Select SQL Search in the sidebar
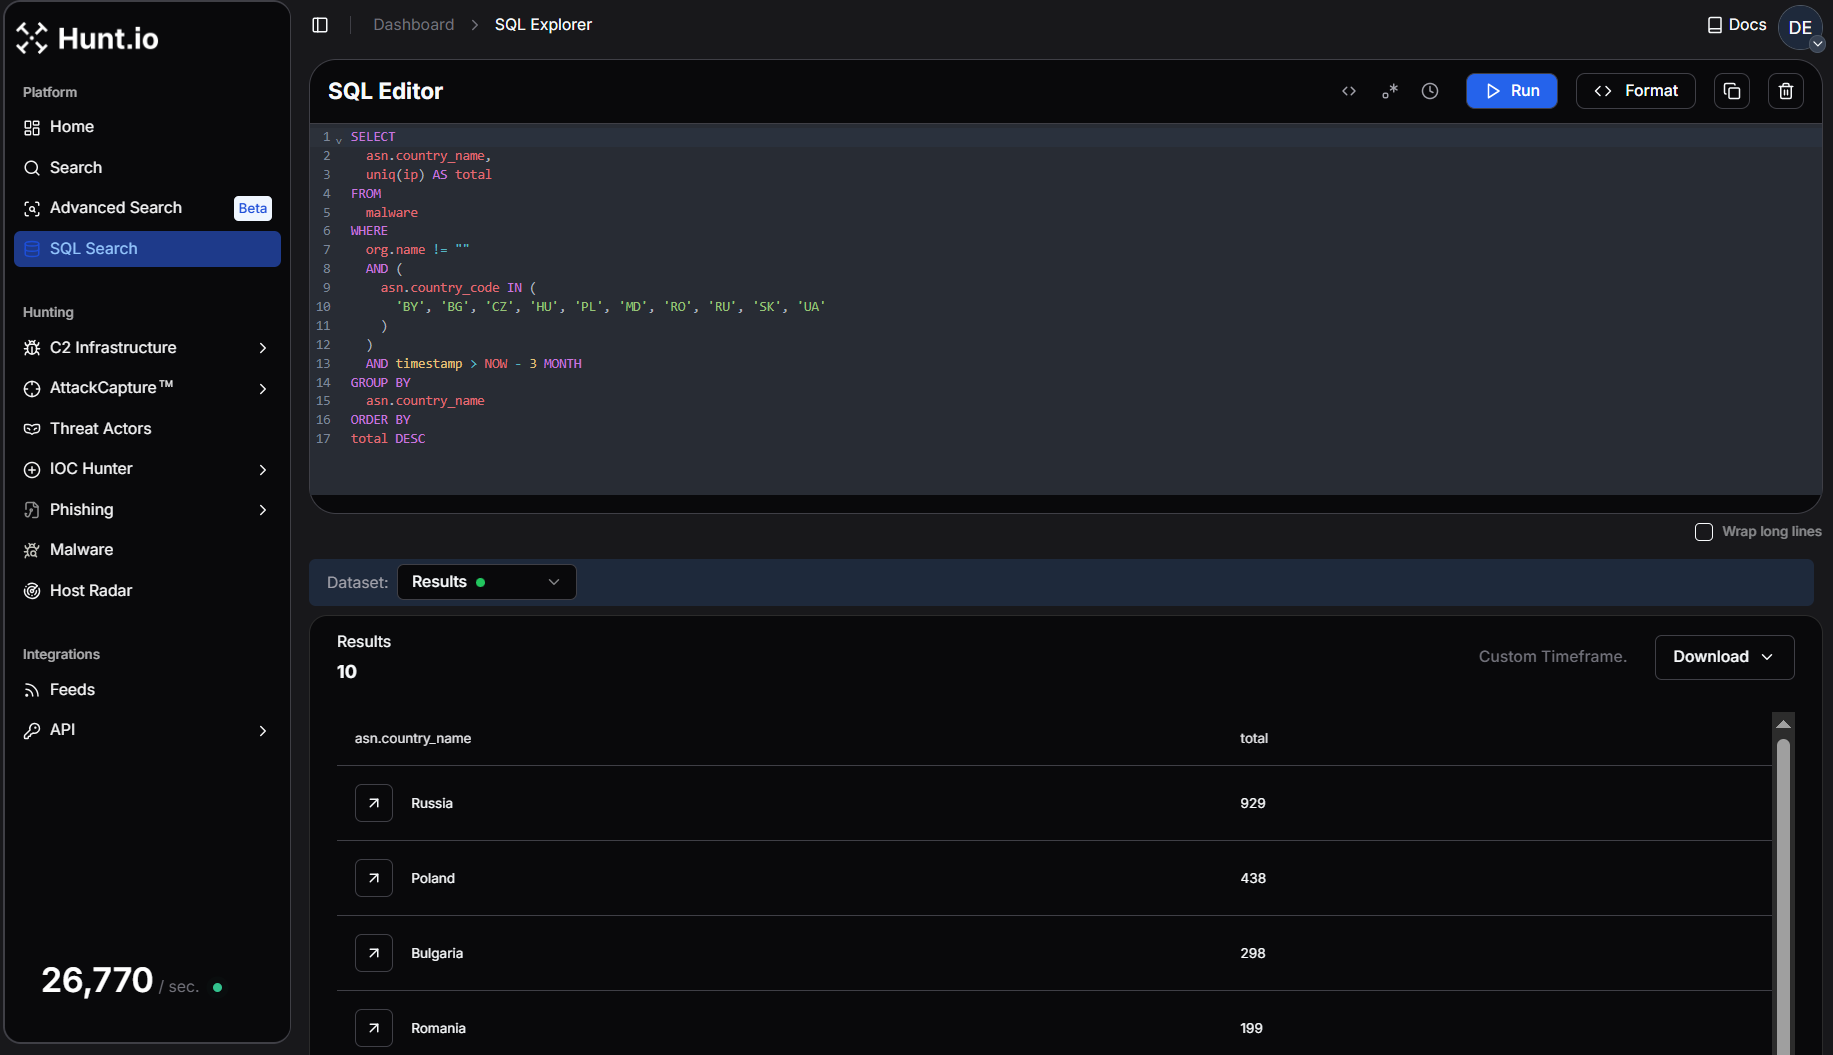Screen dimensions: 1833x1055 (x=147, y=249)
